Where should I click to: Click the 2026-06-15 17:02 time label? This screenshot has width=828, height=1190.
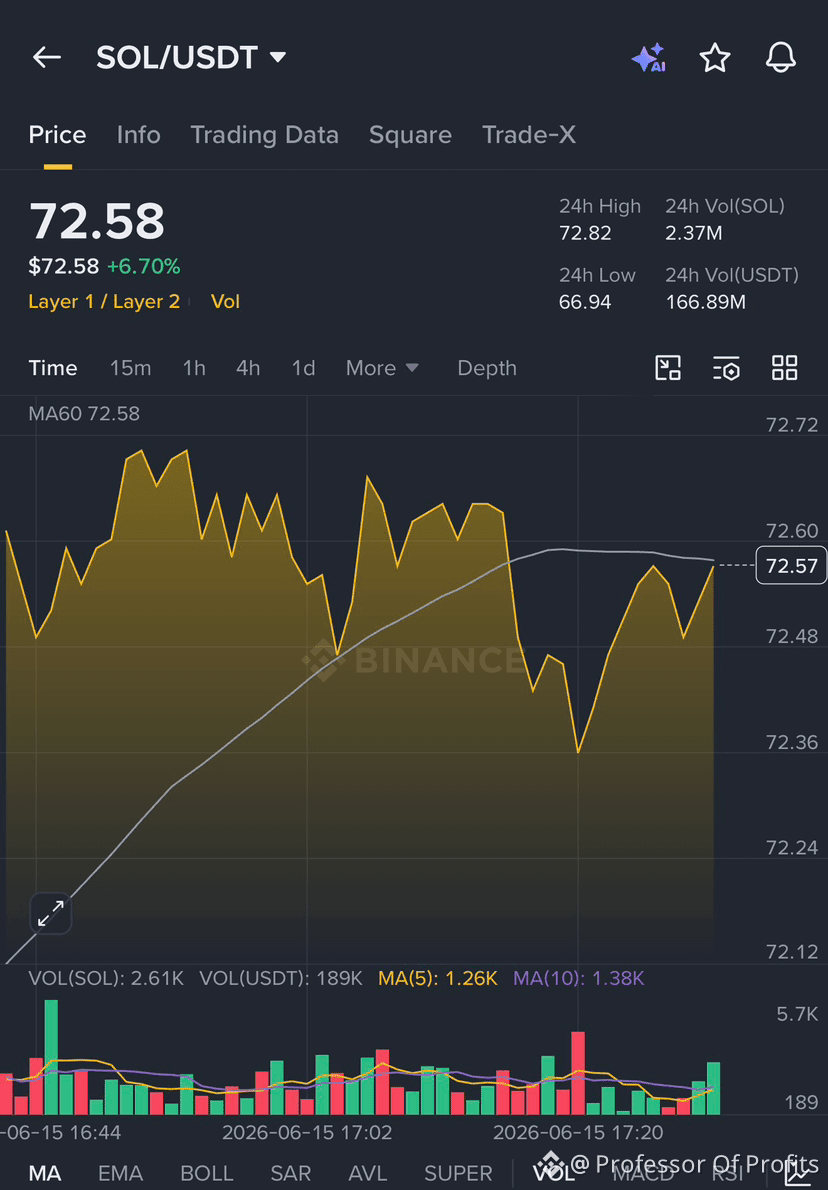pyautogui.click(x=307, y=1133)
